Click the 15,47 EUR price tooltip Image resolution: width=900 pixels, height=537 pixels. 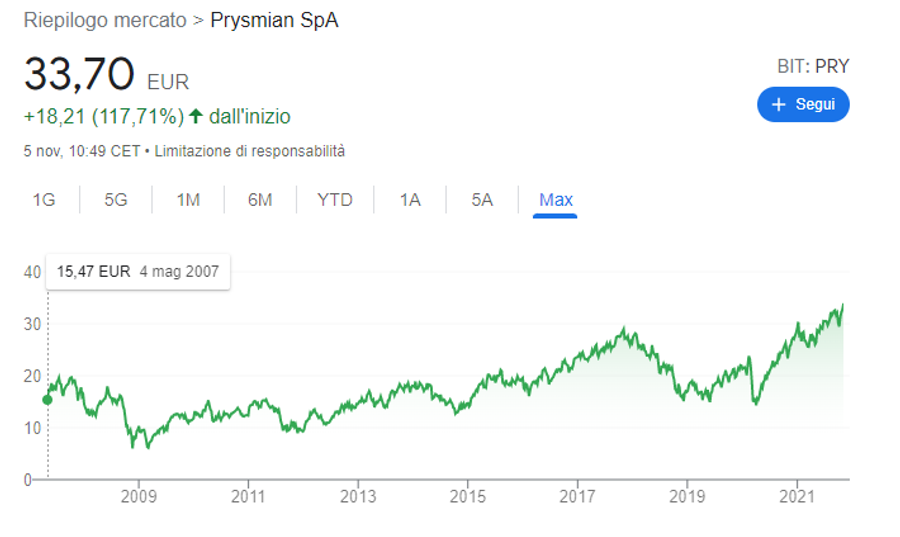[138, 271]
